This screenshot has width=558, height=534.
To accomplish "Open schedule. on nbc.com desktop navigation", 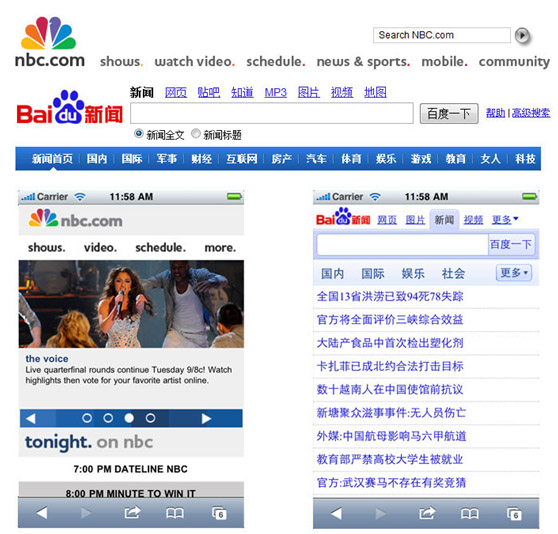I will tap(276, 62).
